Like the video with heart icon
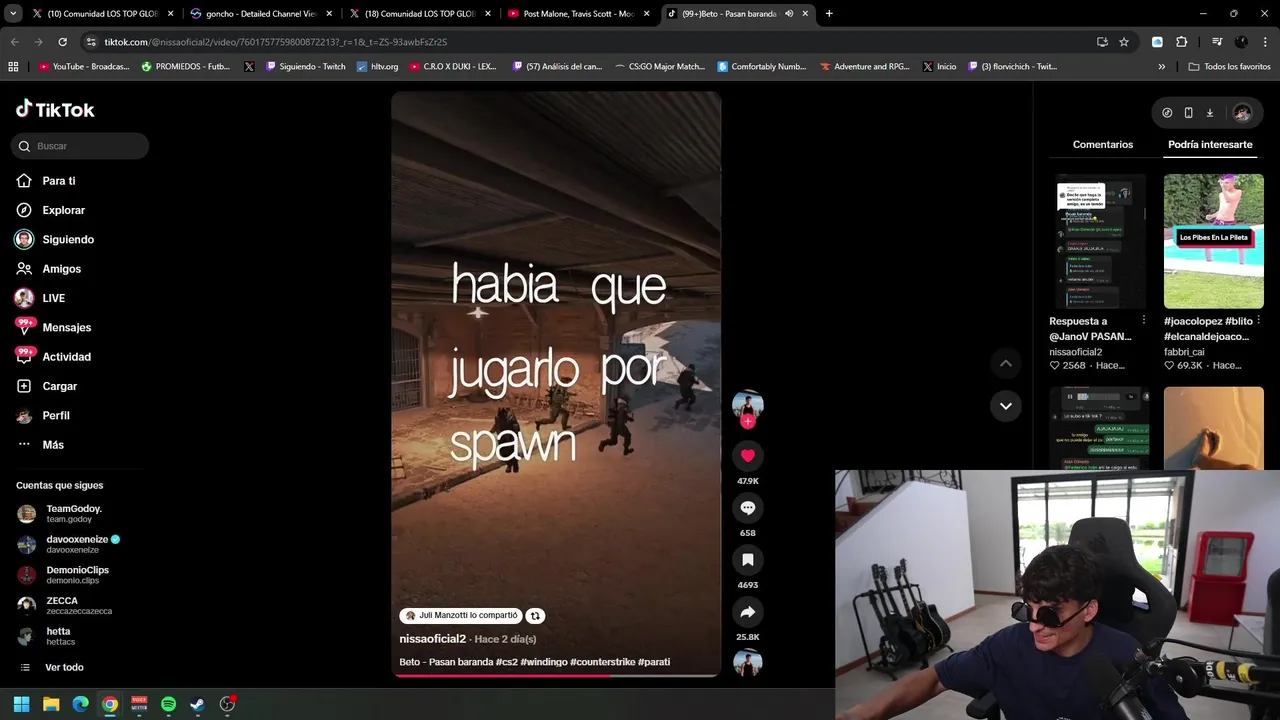Screen dimensions: 1280x720 [x=747, y=455]
